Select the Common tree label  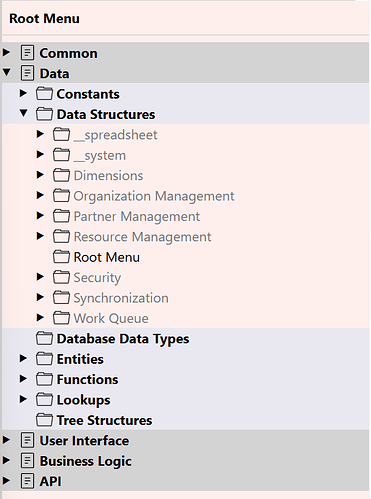[68, 53]
